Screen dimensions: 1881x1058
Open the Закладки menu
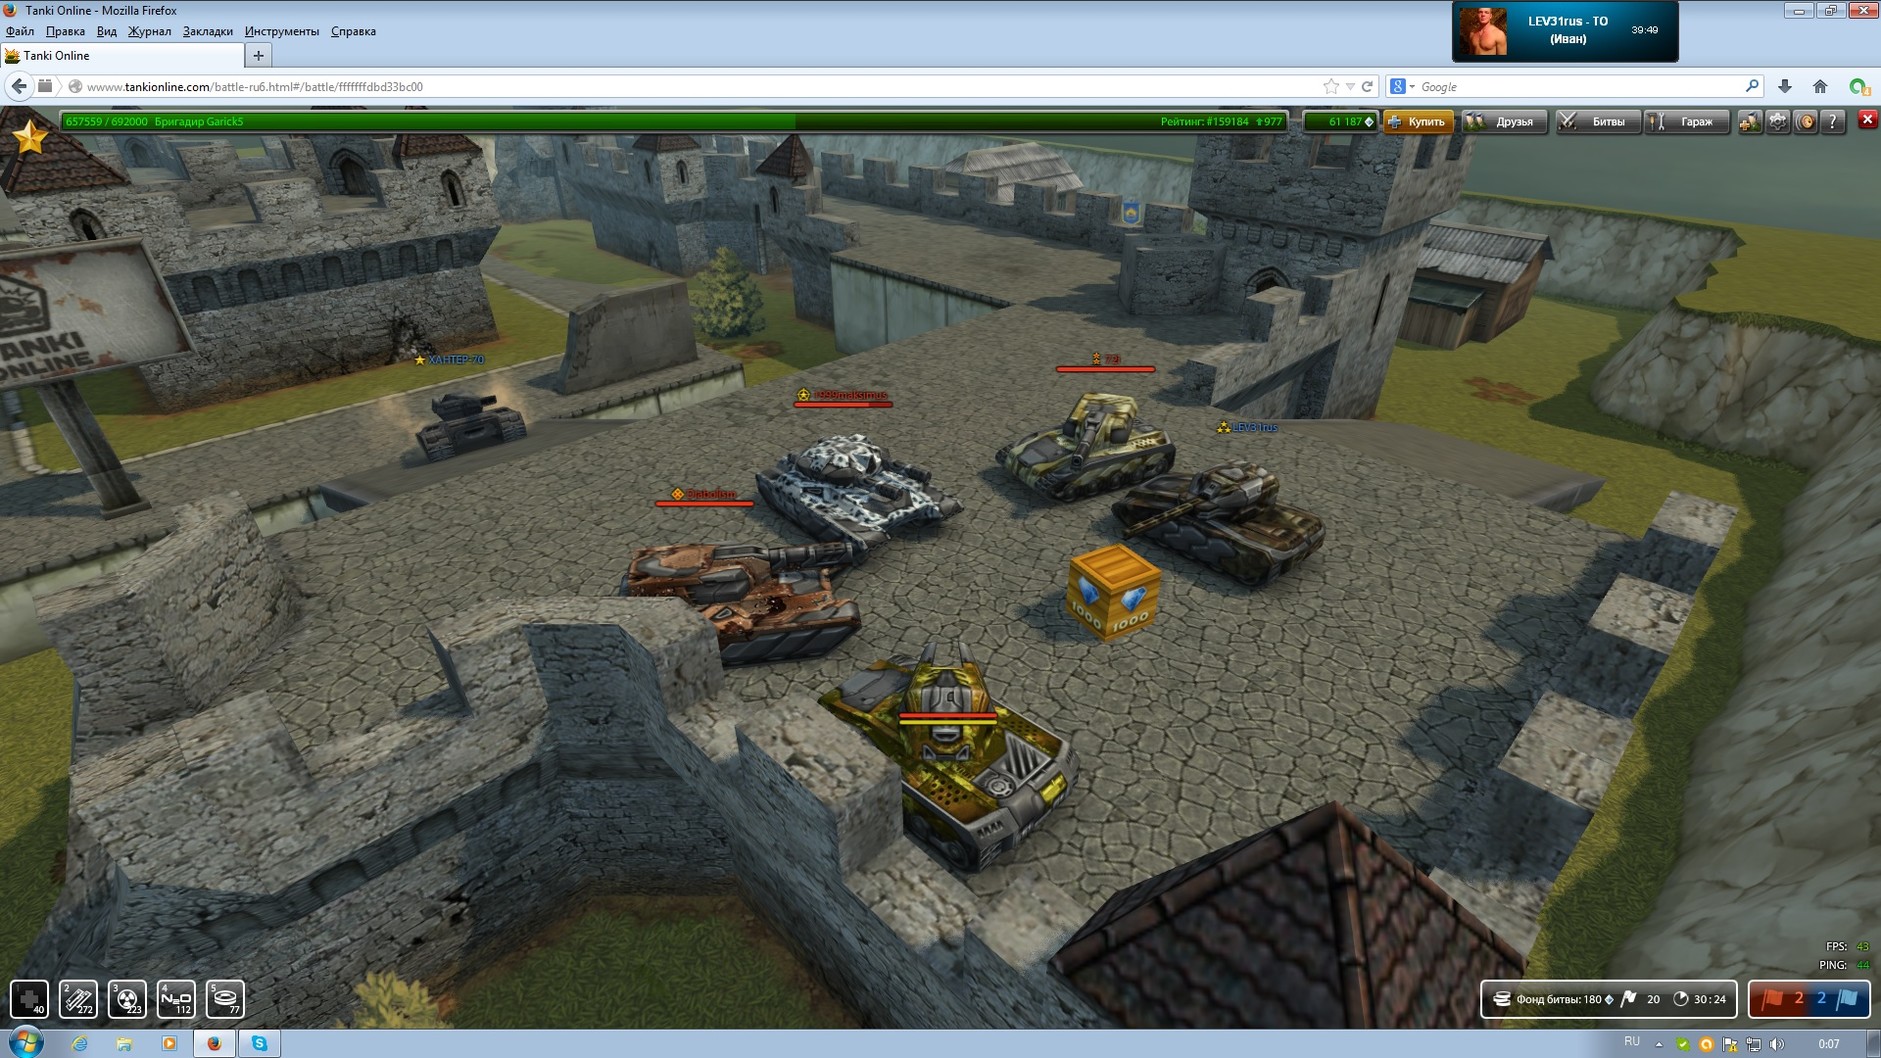pos(207,31)
